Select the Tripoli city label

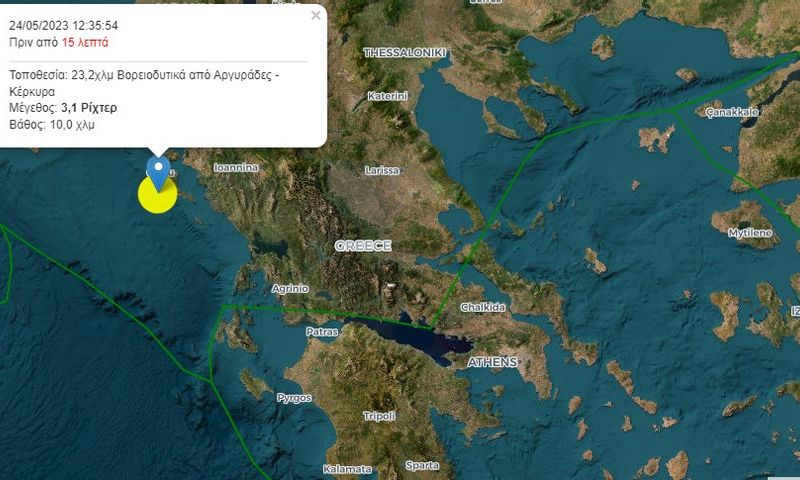click(x=379, y=416)
